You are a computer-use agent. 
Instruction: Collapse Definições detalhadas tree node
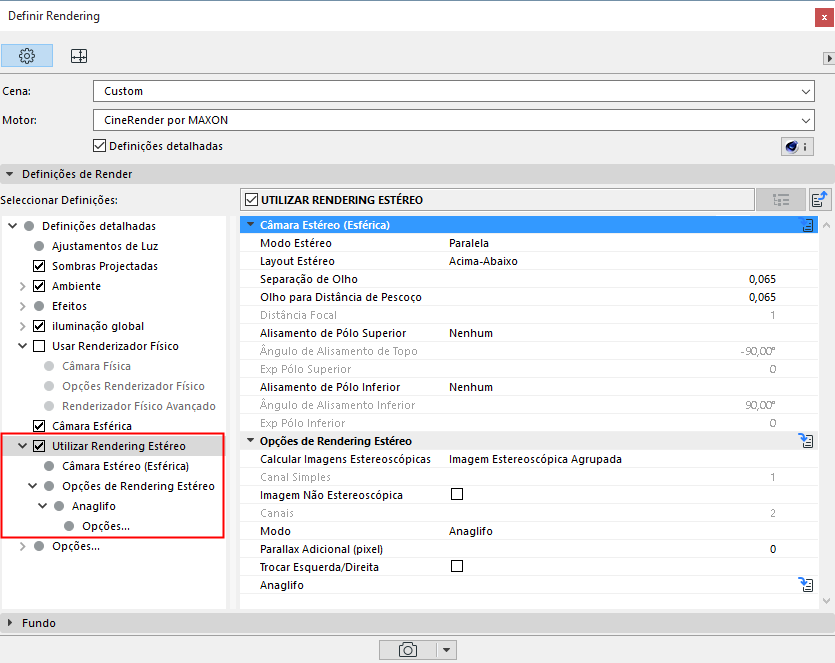click(x=13, y=226)
